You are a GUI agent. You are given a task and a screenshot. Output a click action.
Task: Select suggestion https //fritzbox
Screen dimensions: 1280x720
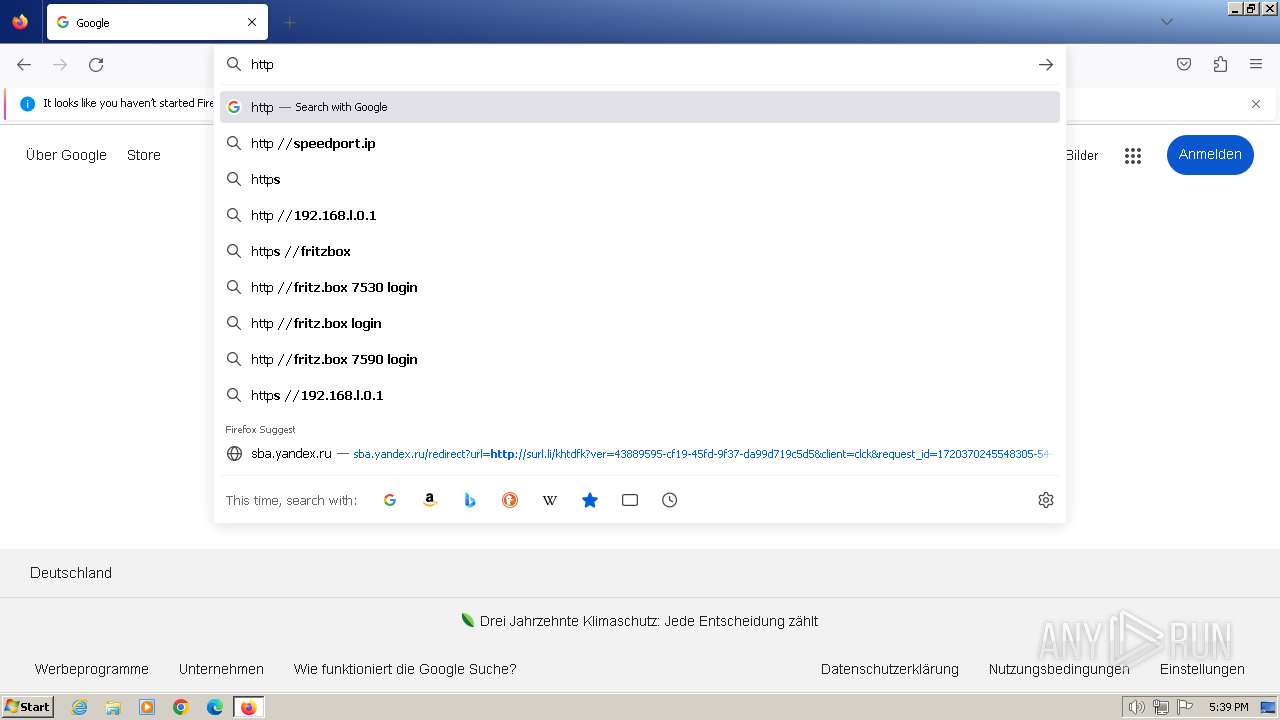point(640,251)
